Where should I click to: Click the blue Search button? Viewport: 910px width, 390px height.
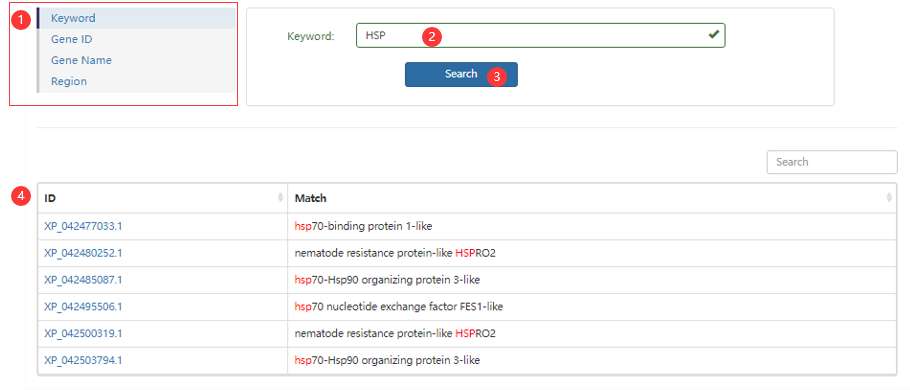point(461,74)
